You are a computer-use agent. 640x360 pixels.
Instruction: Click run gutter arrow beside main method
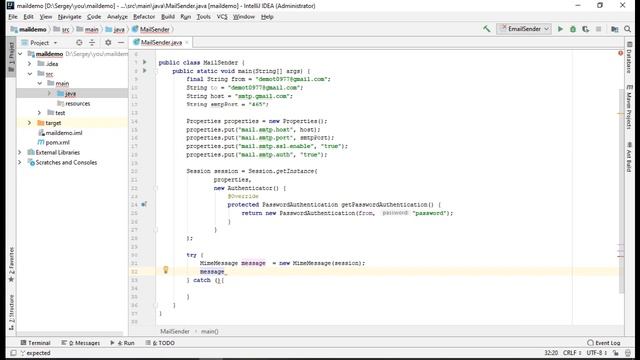point(144,71)
